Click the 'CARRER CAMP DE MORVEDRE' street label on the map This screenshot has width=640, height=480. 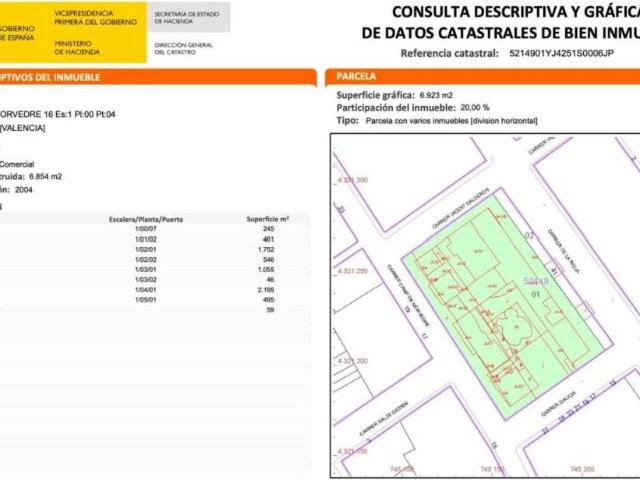[408, 296]
